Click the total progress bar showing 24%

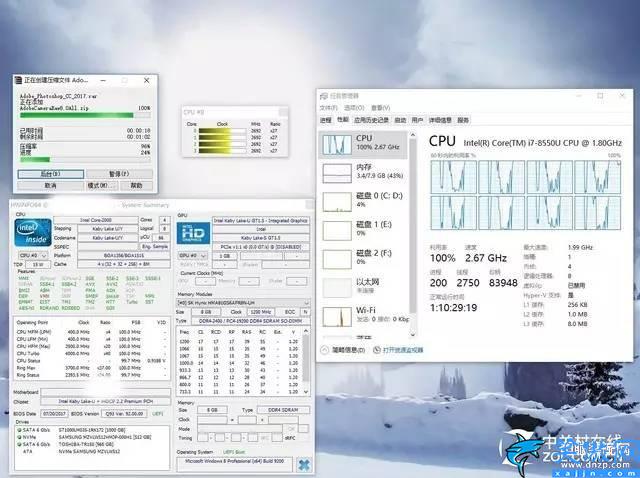(85, 159)
